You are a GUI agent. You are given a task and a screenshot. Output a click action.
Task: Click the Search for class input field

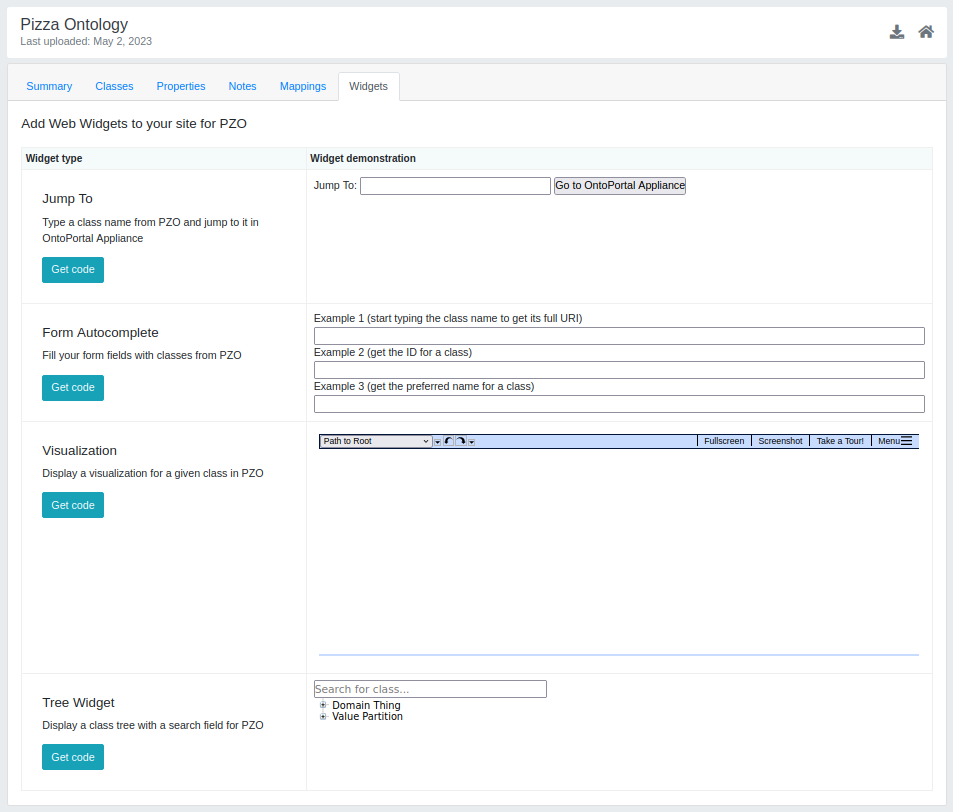click(430, 688)
